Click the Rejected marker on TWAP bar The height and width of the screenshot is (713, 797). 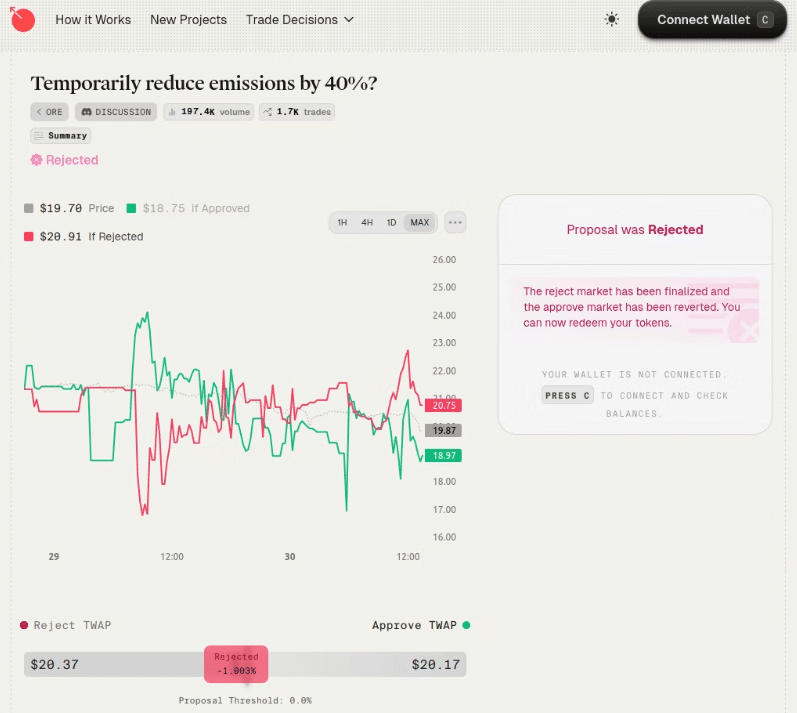click(x=236, y=664)
